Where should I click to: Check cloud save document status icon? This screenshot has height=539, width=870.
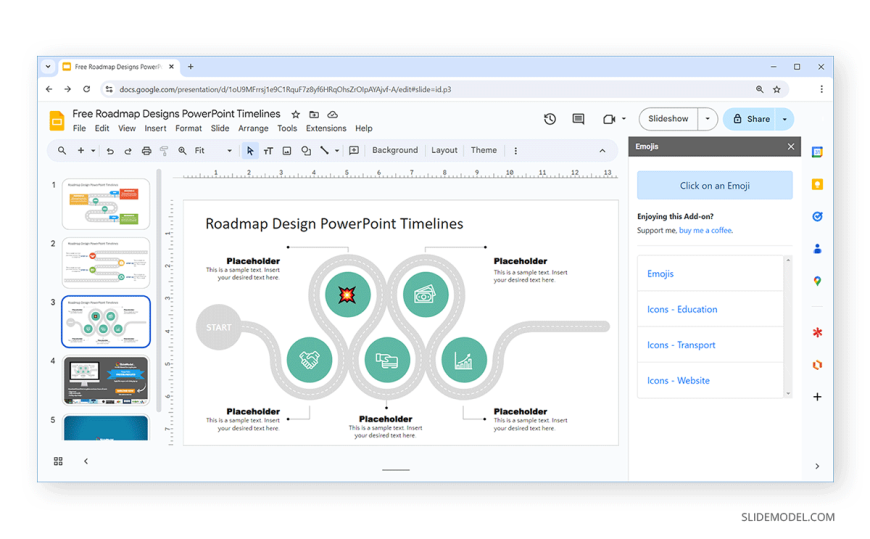(x=332, y=114)
